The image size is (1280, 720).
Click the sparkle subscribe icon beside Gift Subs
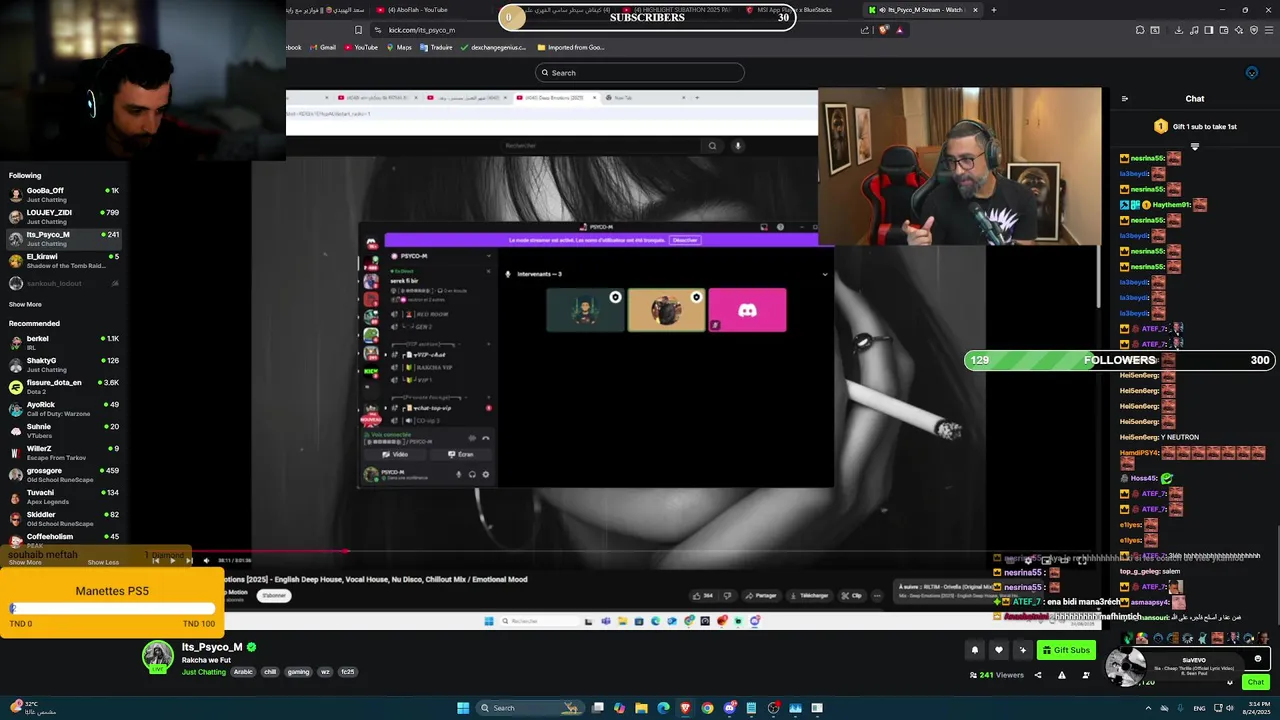(1022, 650)
